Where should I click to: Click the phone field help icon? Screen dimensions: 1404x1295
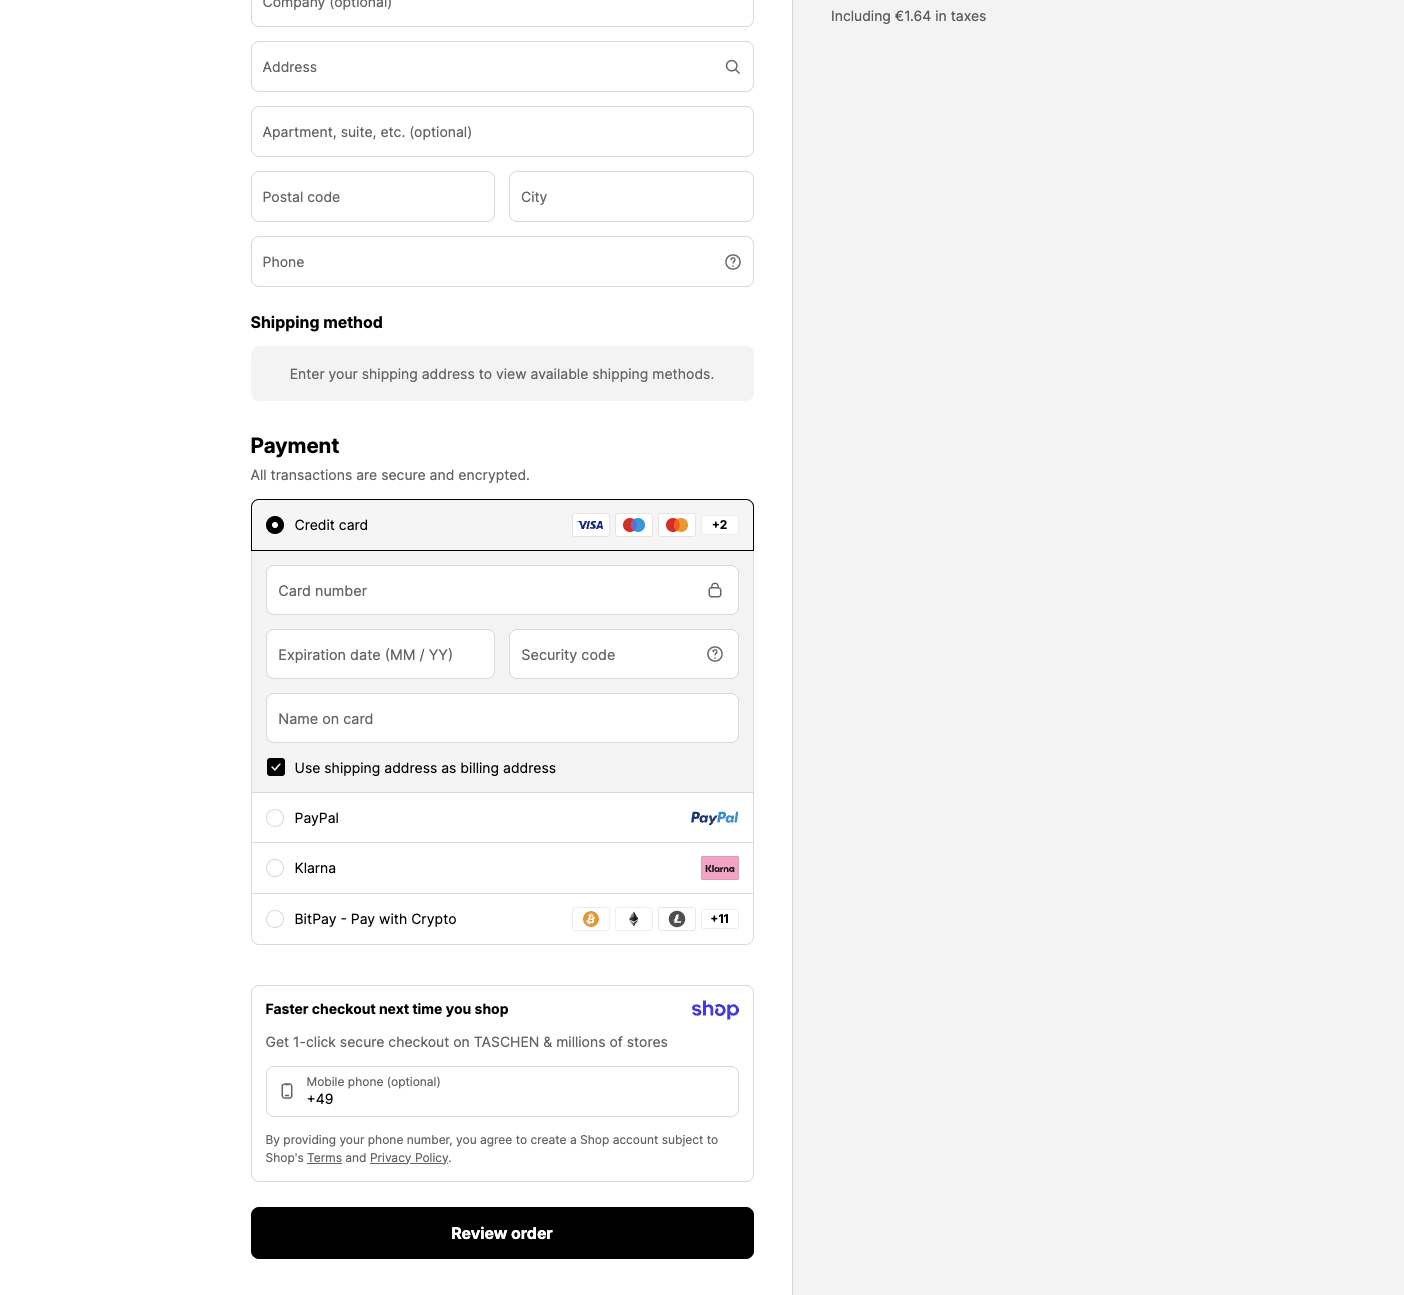(x=733, y=262)
